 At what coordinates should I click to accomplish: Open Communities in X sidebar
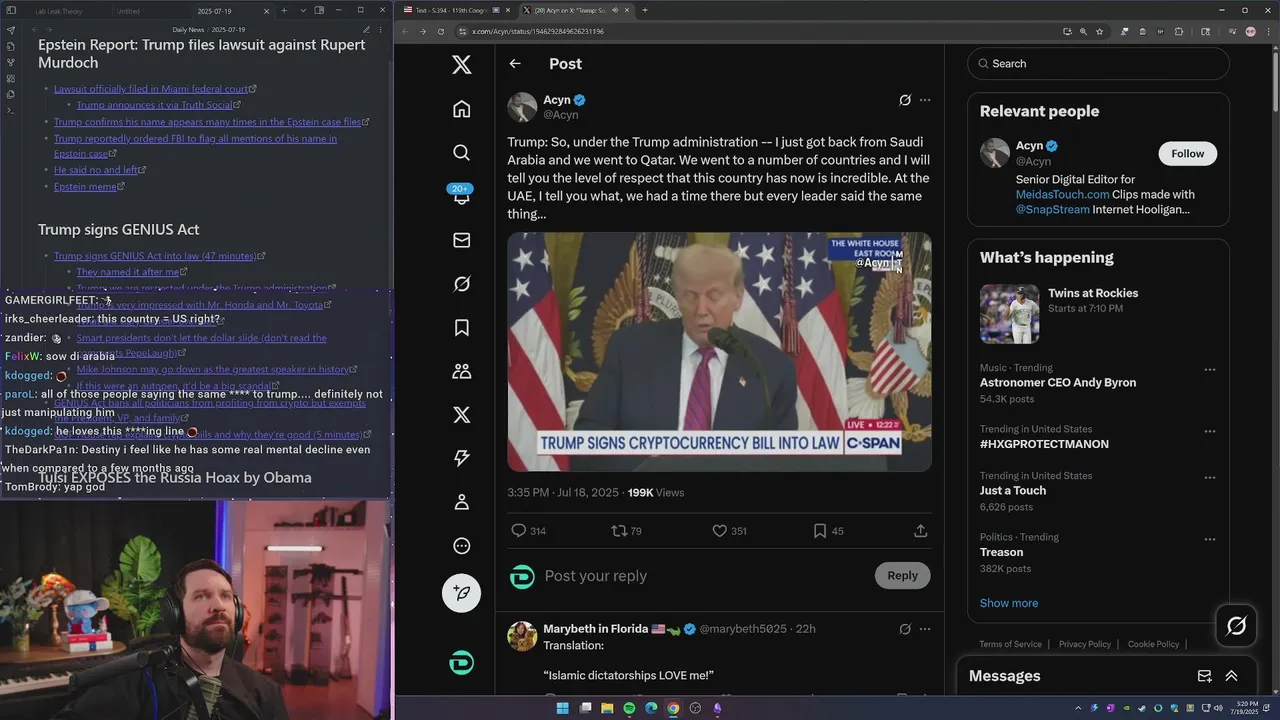(x=461, y=371)
